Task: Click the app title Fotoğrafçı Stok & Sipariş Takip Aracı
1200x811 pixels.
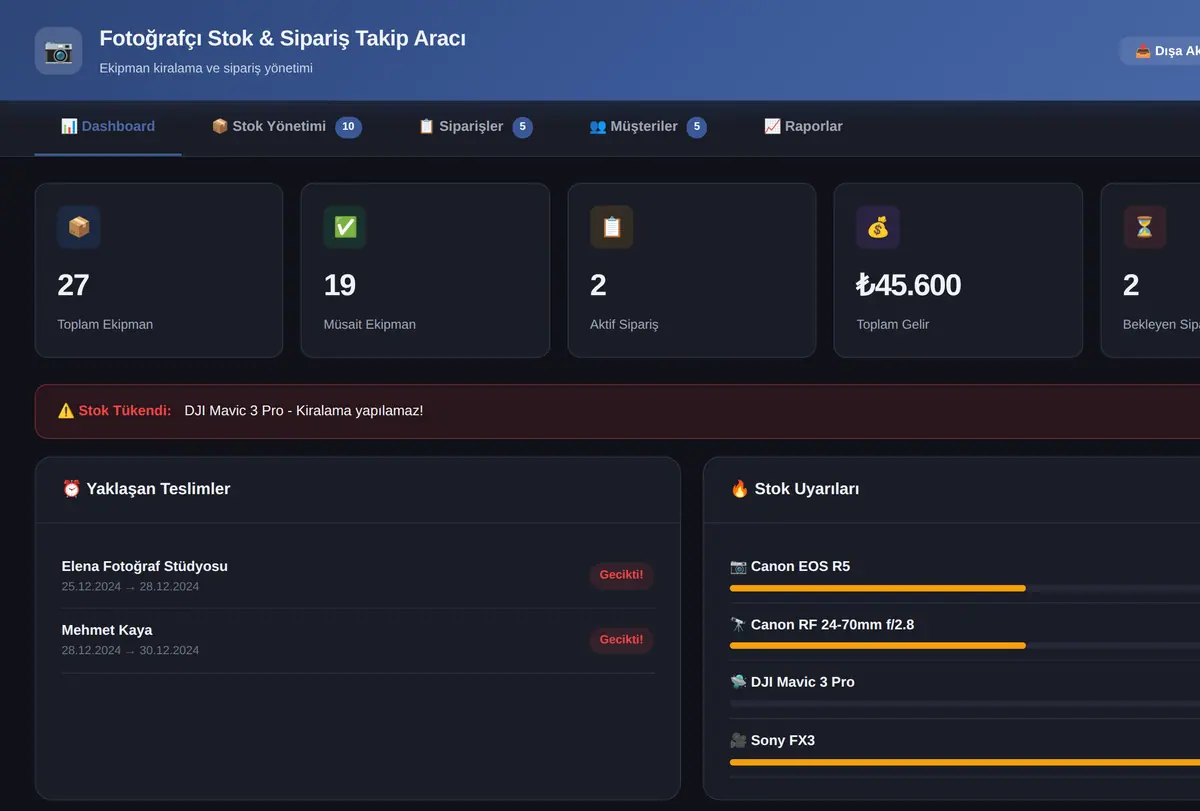Action: click(x=283, y=38)
